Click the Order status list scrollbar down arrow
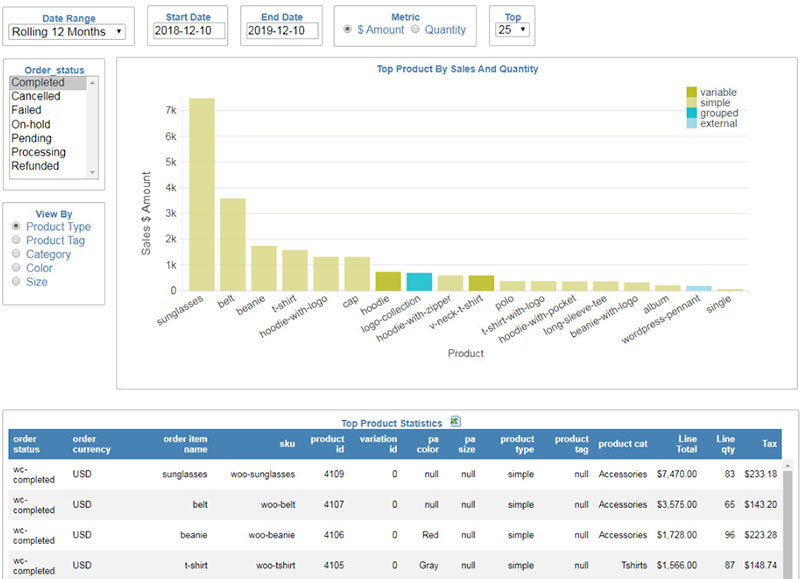Screen dimensions: 800x579 click(x=93, y=174)
